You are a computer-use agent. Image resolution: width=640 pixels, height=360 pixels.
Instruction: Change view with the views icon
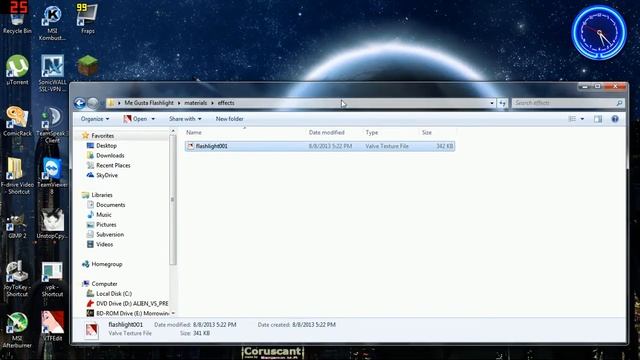[x=572, y=119]
